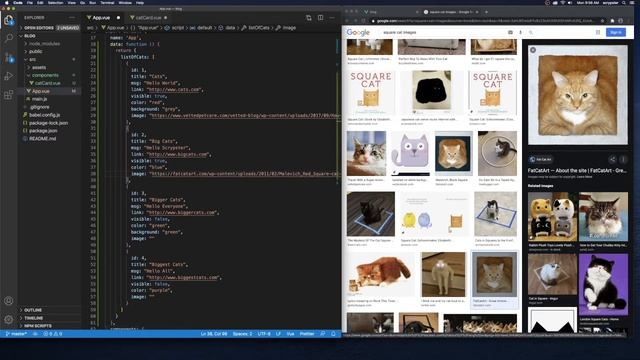640x360 pixels.
Task: Open the Manage gear in VS Code
Action: [9, 319]
